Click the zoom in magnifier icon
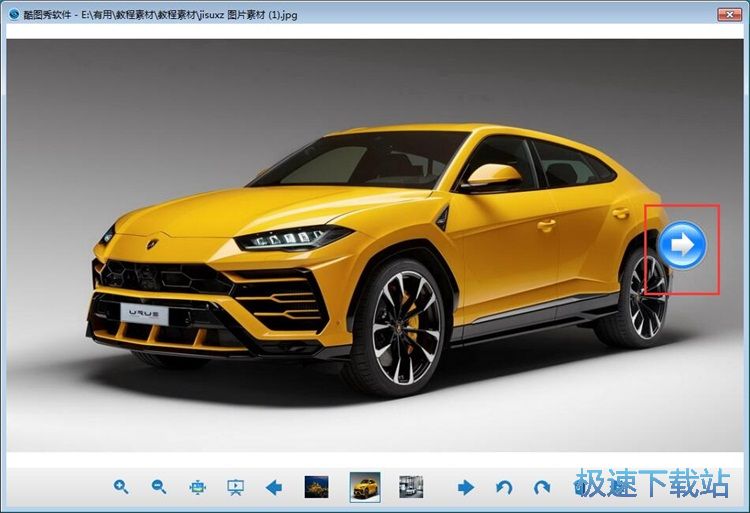750x513 pixels. [x=121, y=487]
